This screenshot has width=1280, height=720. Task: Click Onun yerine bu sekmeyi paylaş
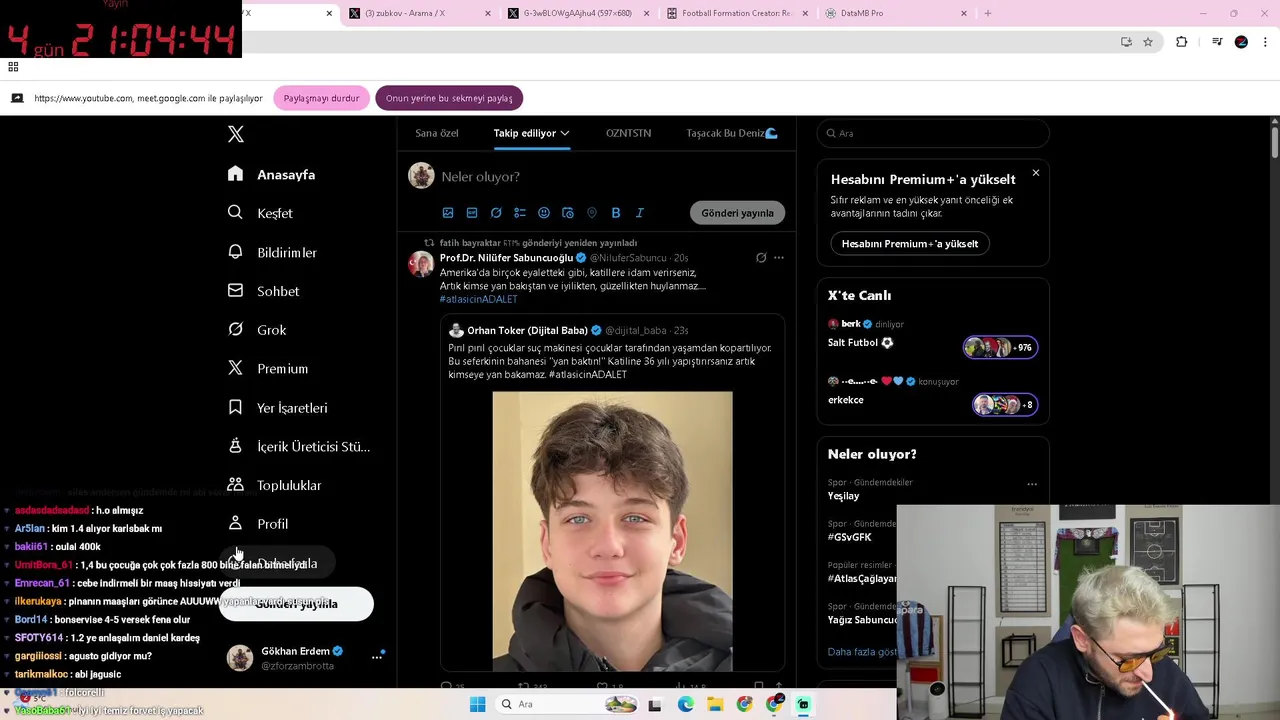[x=449, y=98]
